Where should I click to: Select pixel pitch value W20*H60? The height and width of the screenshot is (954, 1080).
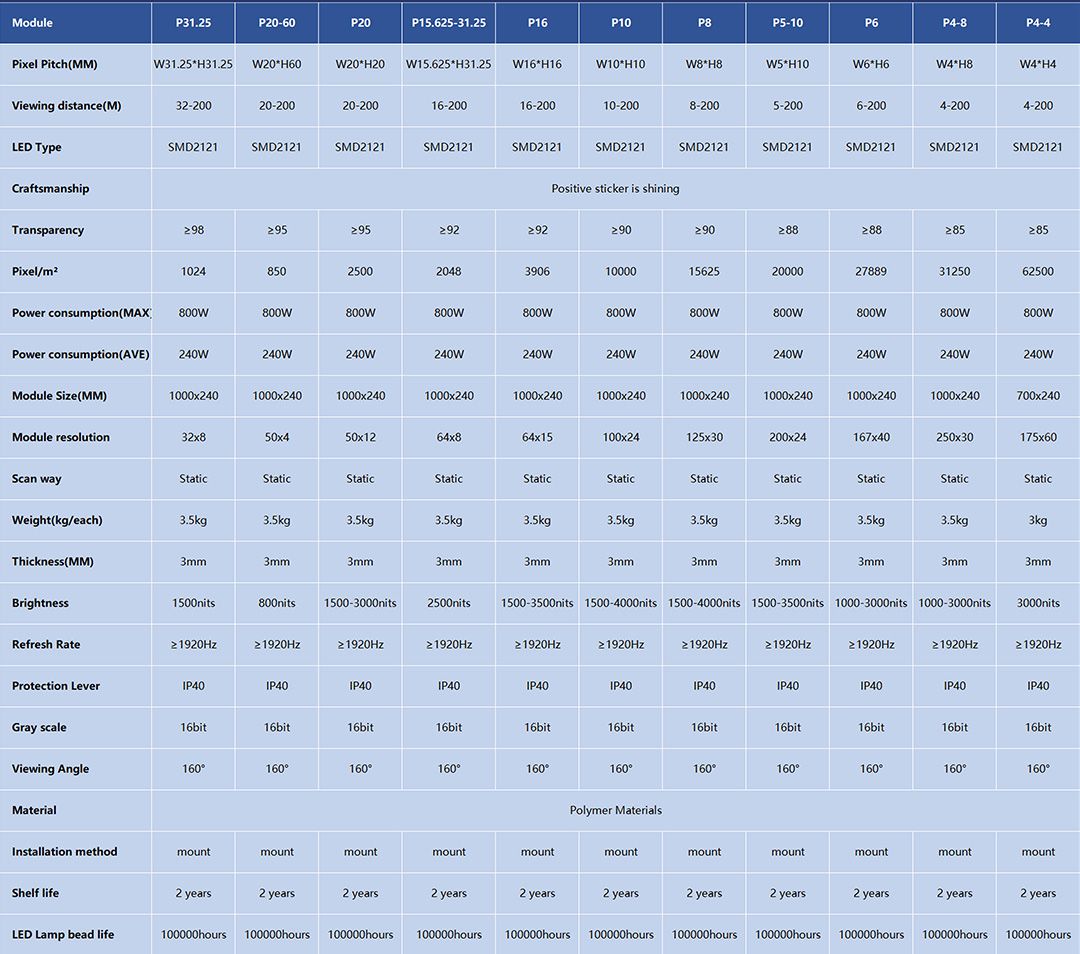click(x=277, y=64)
